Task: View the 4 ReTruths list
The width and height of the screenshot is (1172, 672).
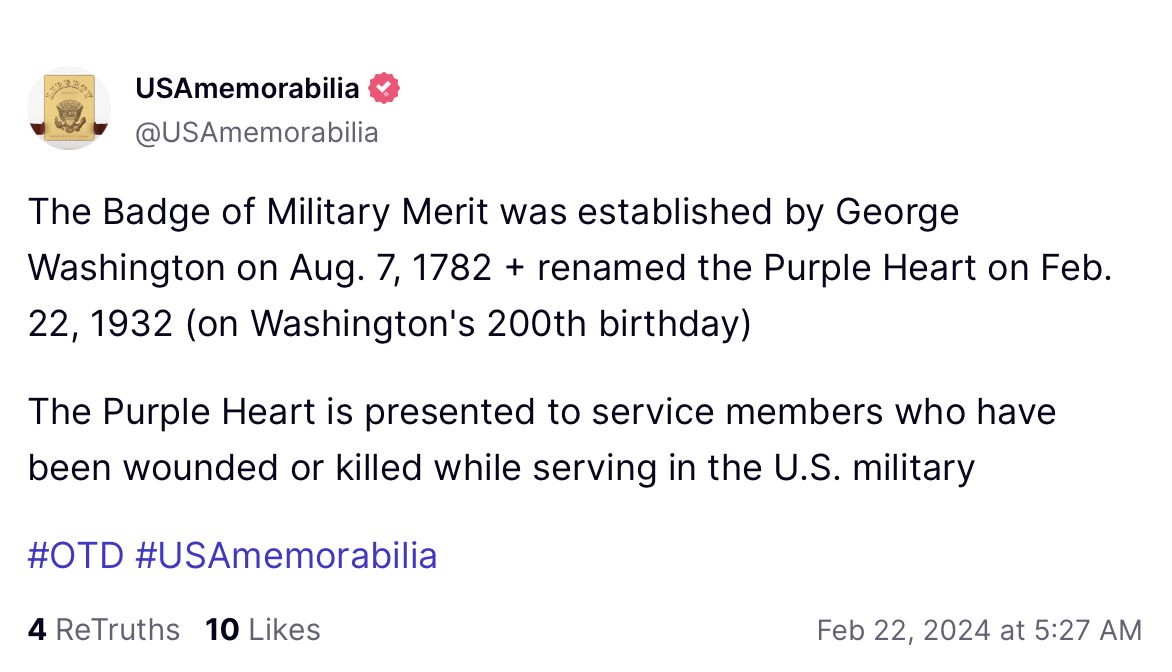Action: click(x=104, y=630)
